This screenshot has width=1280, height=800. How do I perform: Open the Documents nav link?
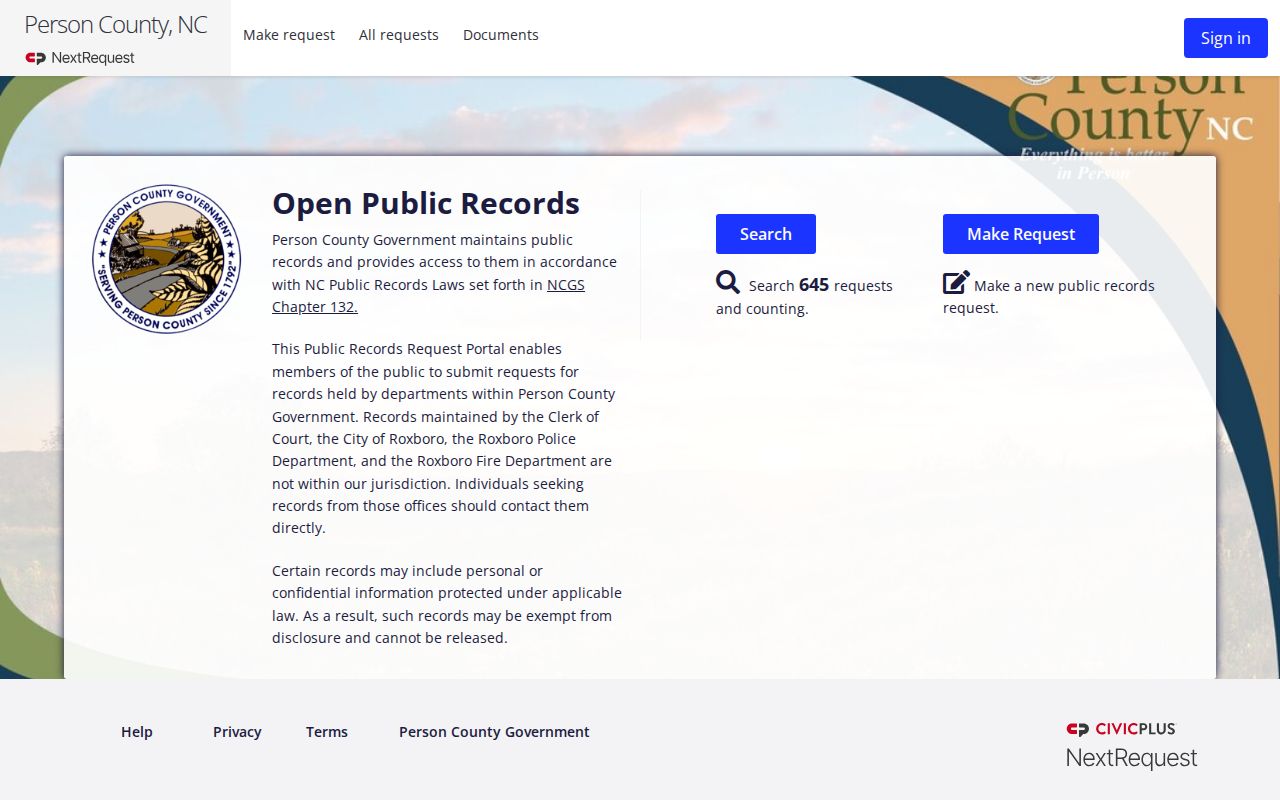click(501, 35)
